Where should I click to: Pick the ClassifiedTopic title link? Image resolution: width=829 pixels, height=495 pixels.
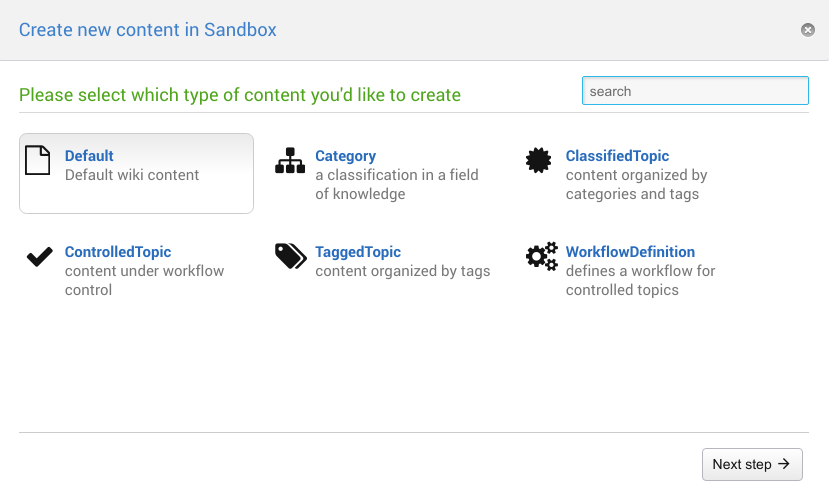617,156
